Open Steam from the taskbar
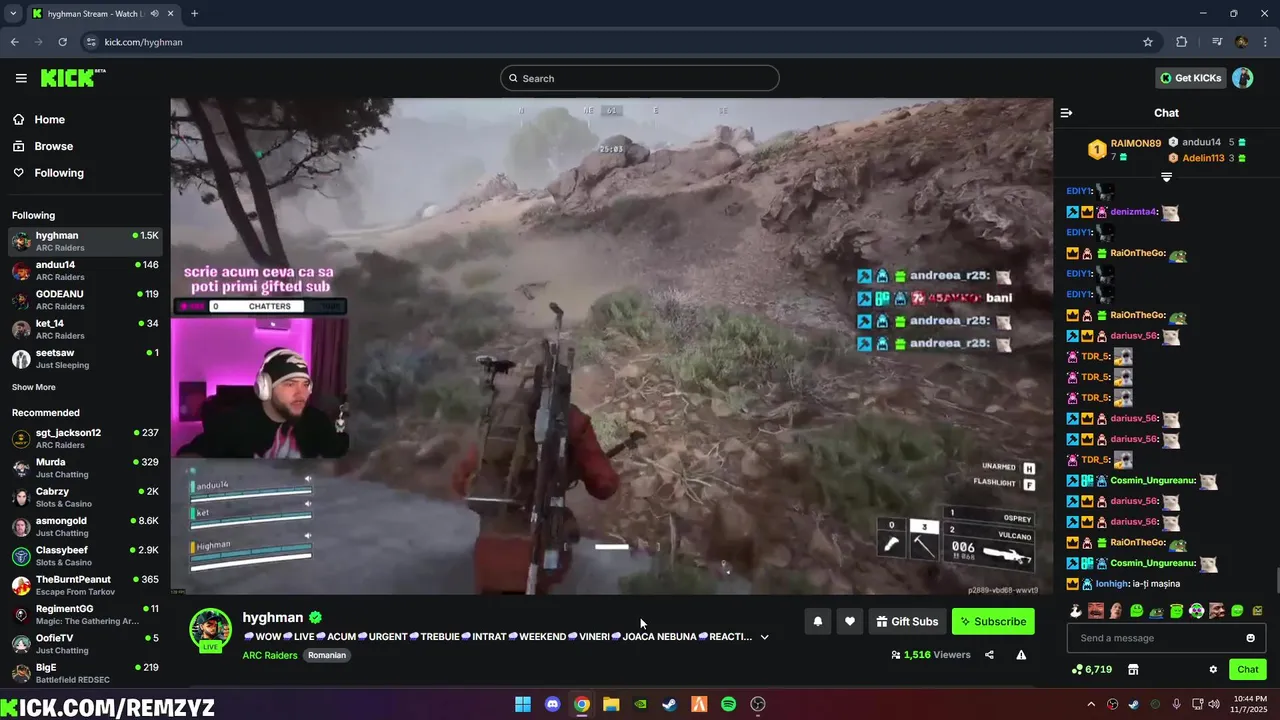The image size is (1280, 720). point(669,704)
